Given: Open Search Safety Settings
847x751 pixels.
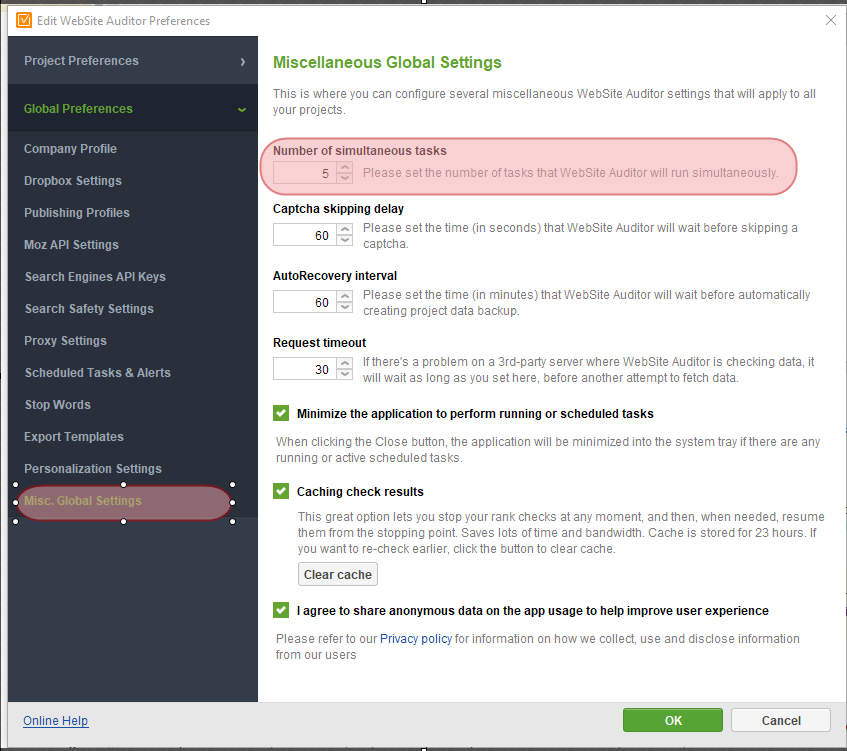Looking at the screenshot, I should (x=89, y=309).
